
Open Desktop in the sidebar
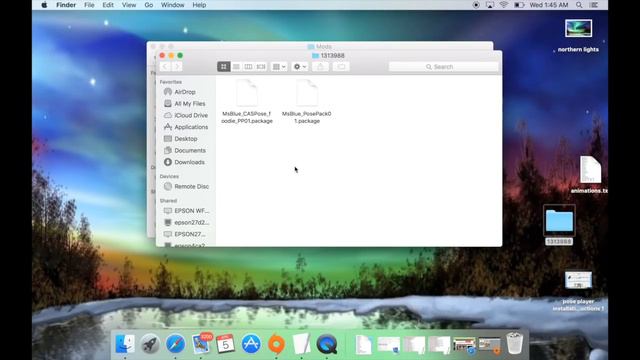pyautogui.click(x=185, y=139)
